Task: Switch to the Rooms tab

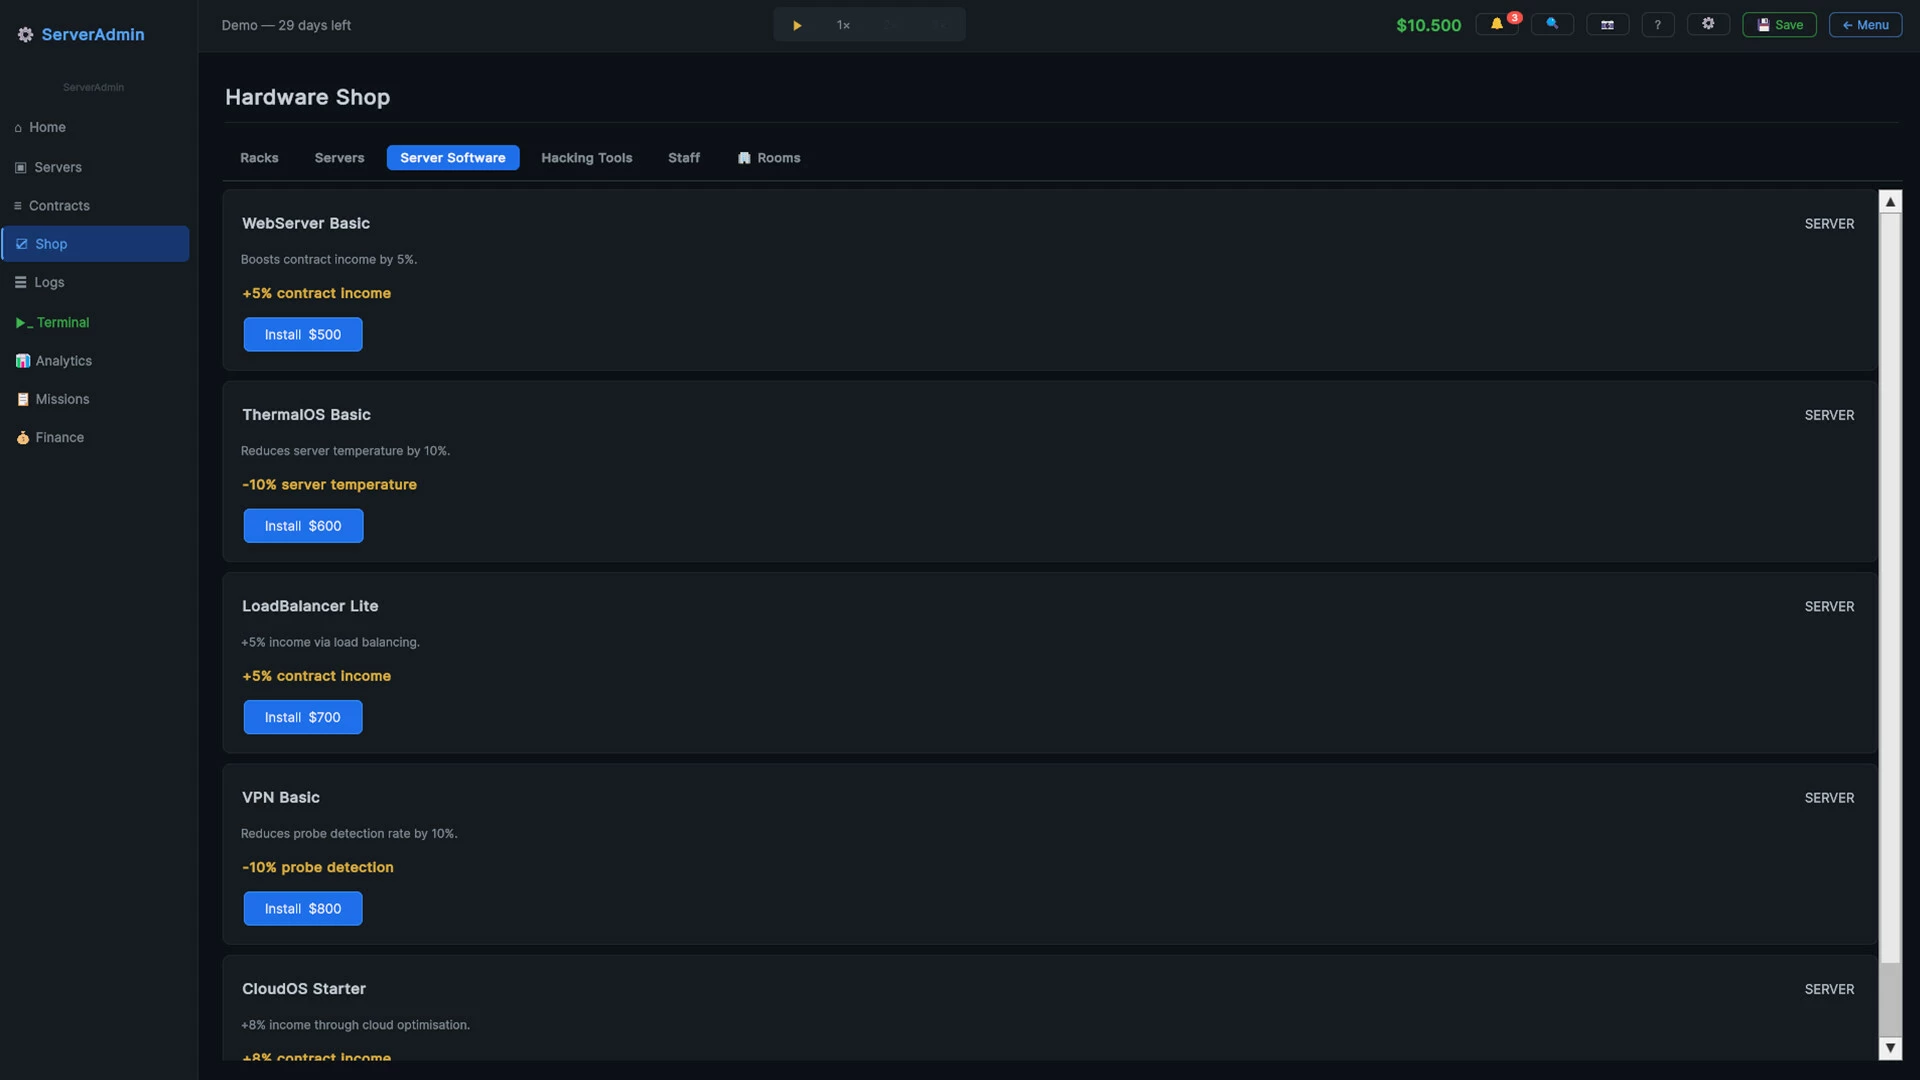Action: click(x=769, y=158)
